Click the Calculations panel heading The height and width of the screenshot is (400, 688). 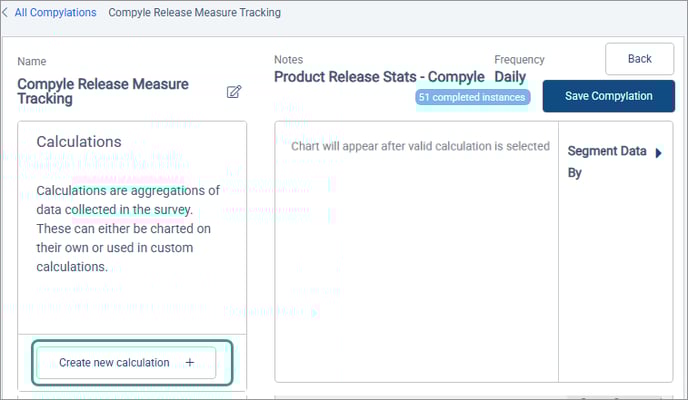click(x=79, y=142)
